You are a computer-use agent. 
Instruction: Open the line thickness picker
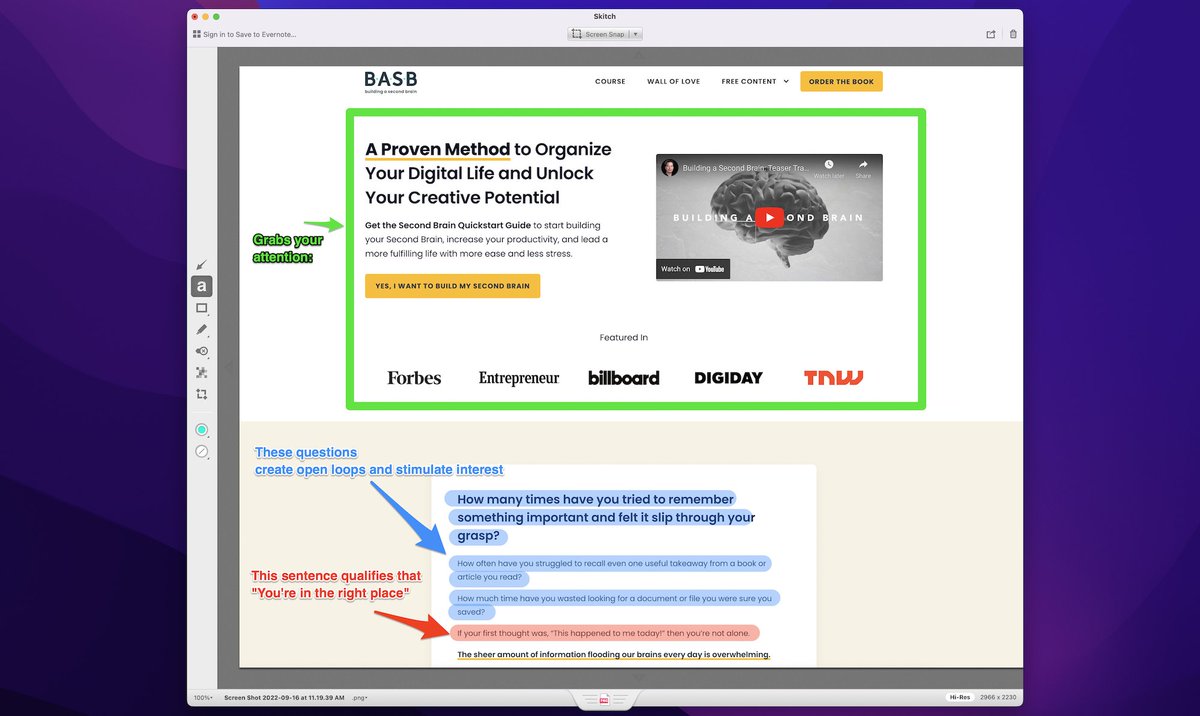tap(201, 452)
